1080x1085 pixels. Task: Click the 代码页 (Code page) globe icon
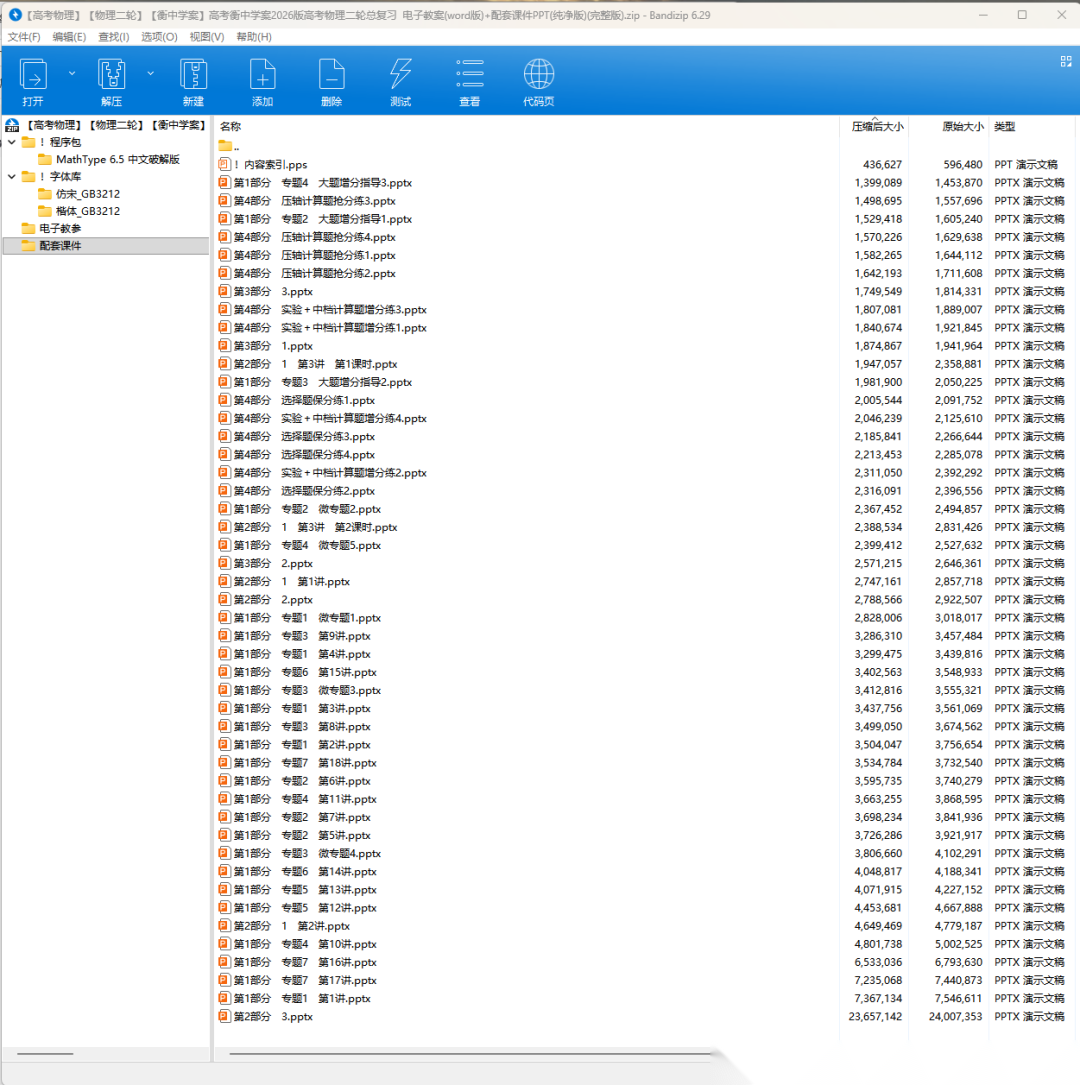[x=538, y=76]
